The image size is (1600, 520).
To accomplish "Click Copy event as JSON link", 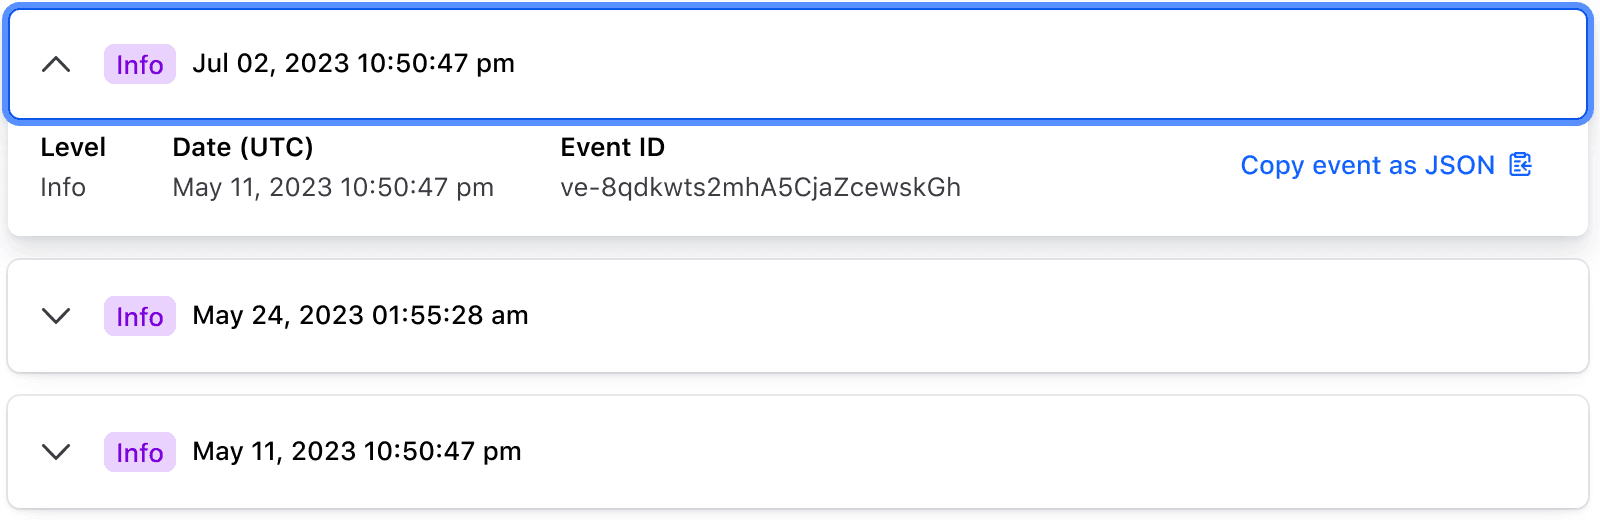I will tap(1367, 165).
